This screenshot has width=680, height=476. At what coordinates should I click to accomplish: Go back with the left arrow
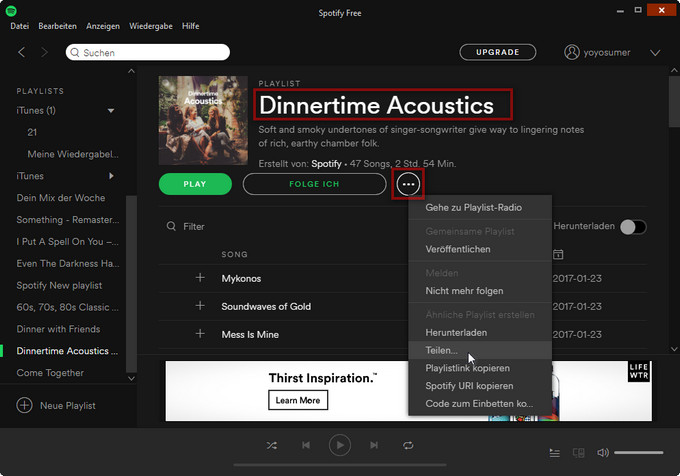[21, 52]
